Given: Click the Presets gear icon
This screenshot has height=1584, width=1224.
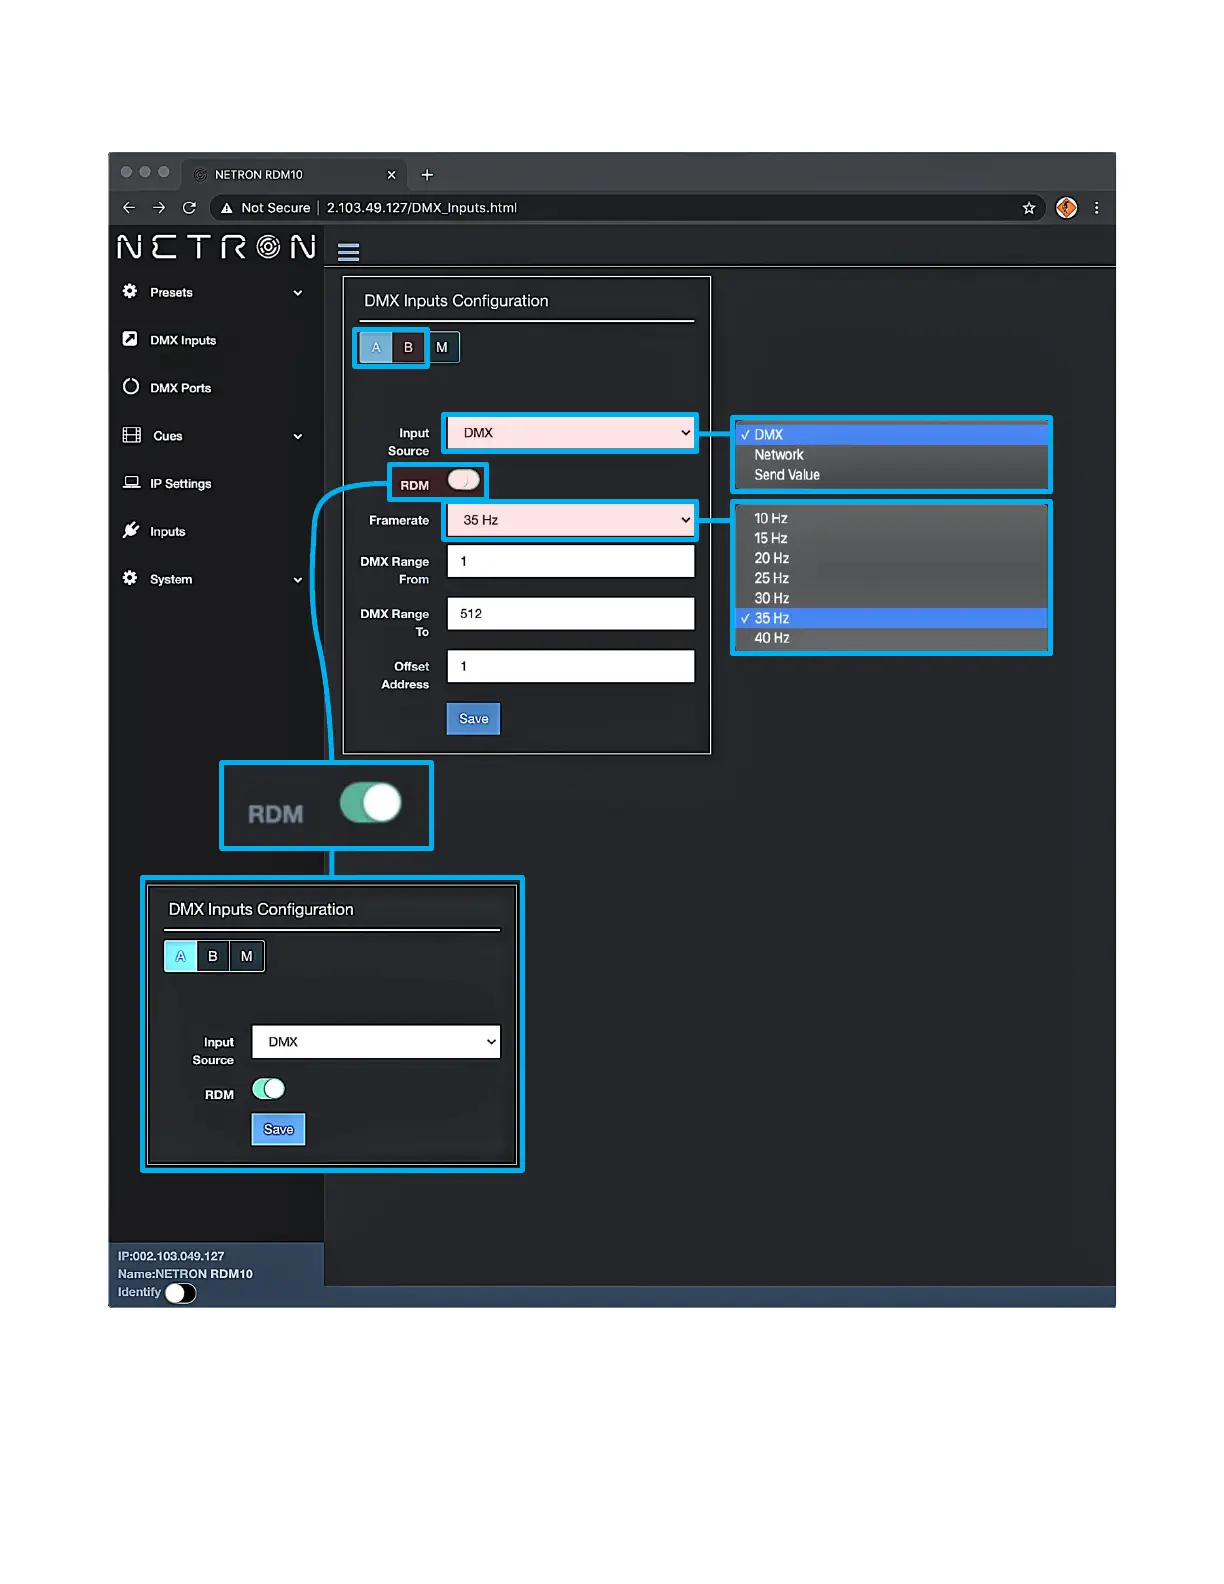Looking at the screenshot, I should pos(130,292).
